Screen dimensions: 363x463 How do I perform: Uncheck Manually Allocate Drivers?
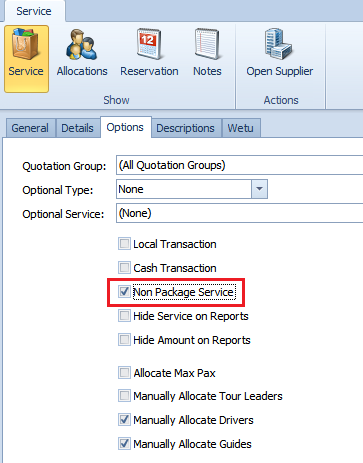pos(124,420)
